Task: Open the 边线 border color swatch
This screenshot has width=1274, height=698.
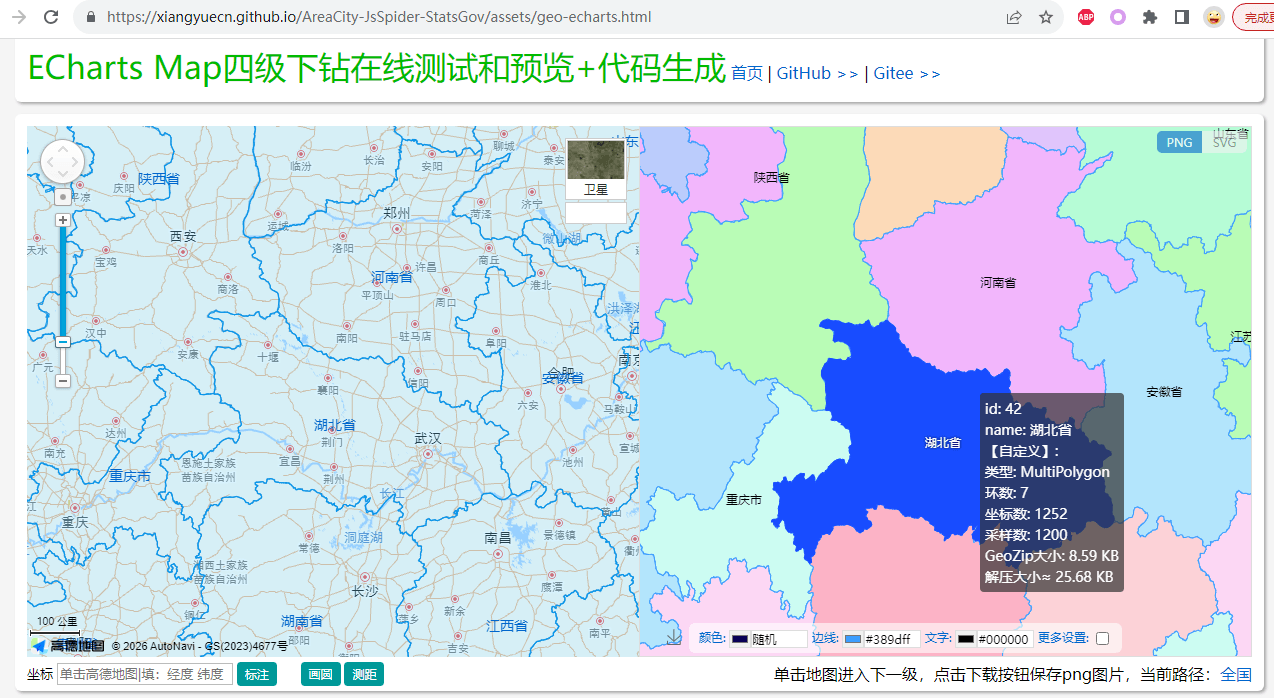Action: 853,639
